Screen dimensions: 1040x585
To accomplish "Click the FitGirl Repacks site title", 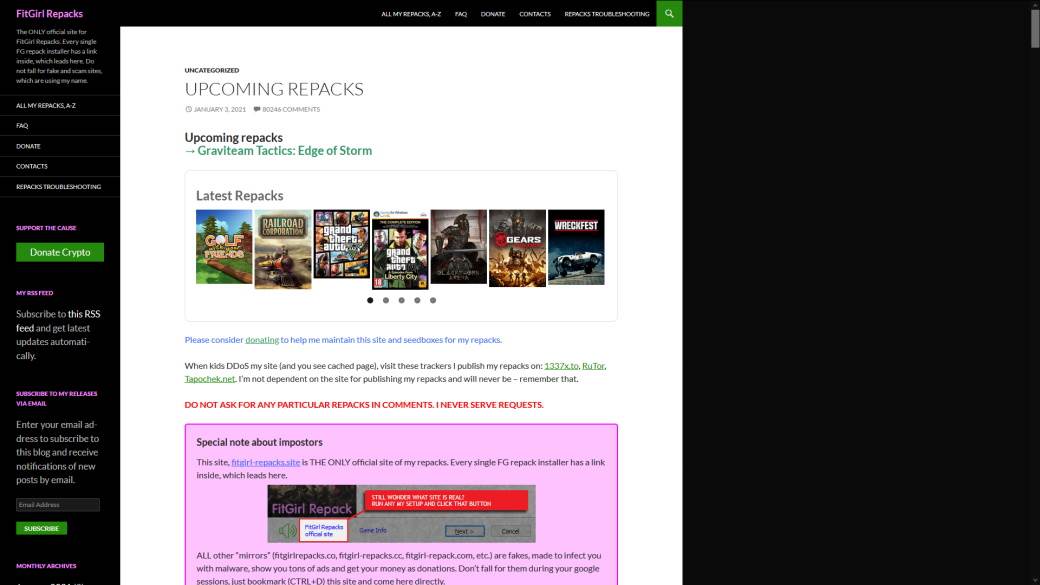I will click(49, 14).
